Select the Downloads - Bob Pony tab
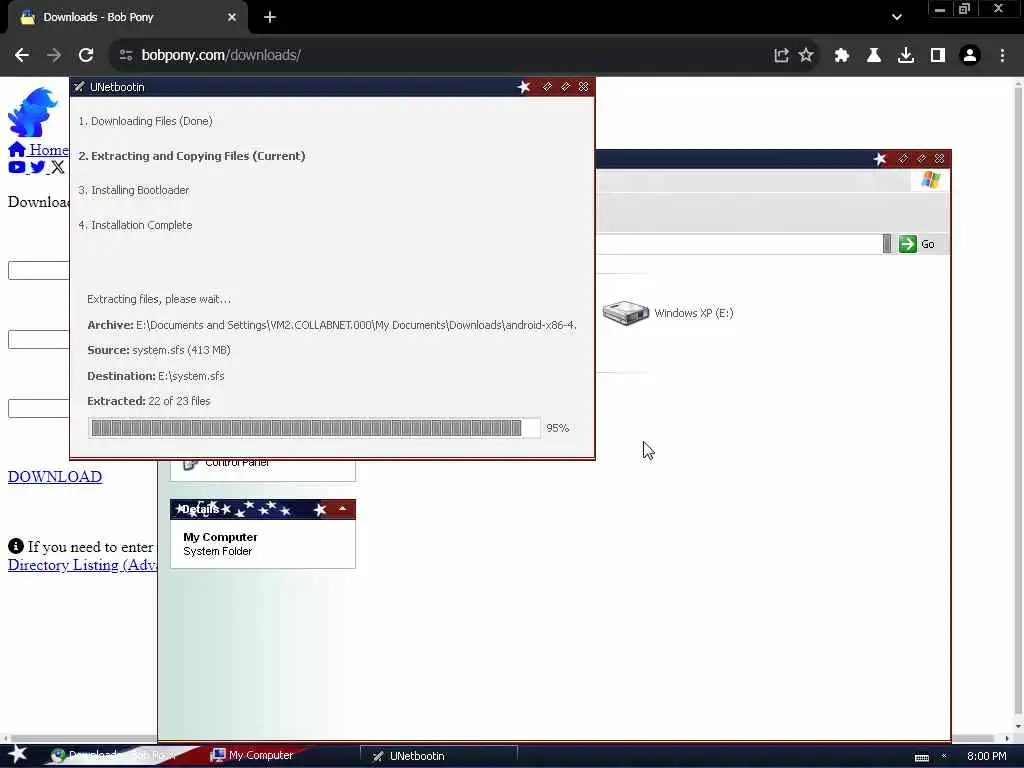 click(128, 18)
